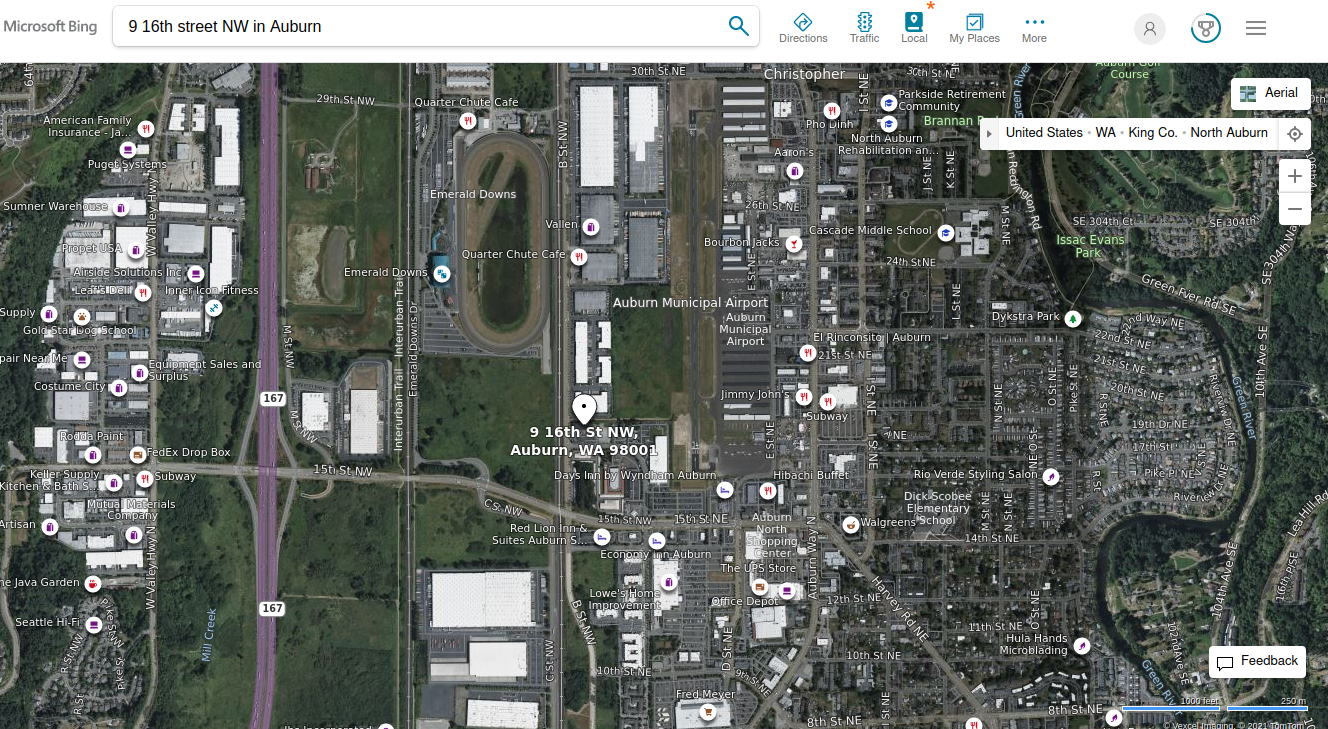Screen dimensions: 1328x729
Task: Switch map style via Aerial button
Action: point(1270,93)
